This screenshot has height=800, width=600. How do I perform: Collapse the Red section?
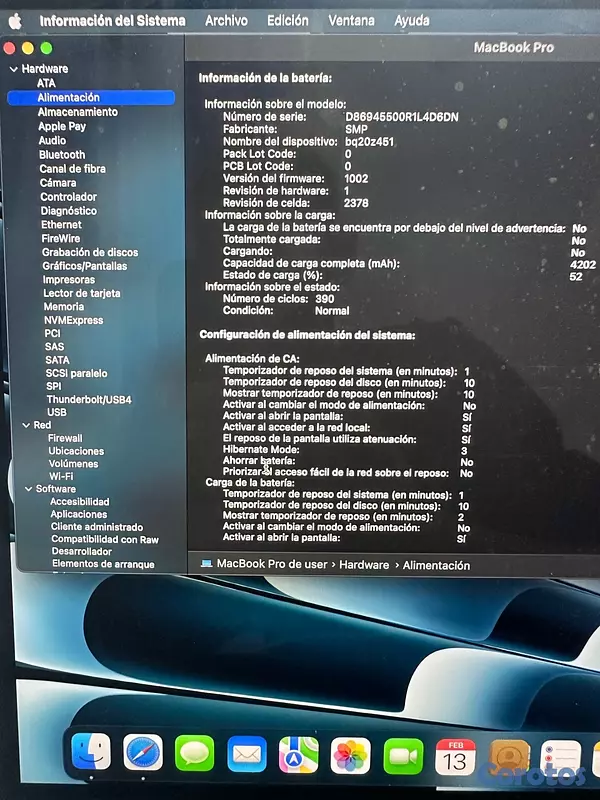click(x=26, y=425)
